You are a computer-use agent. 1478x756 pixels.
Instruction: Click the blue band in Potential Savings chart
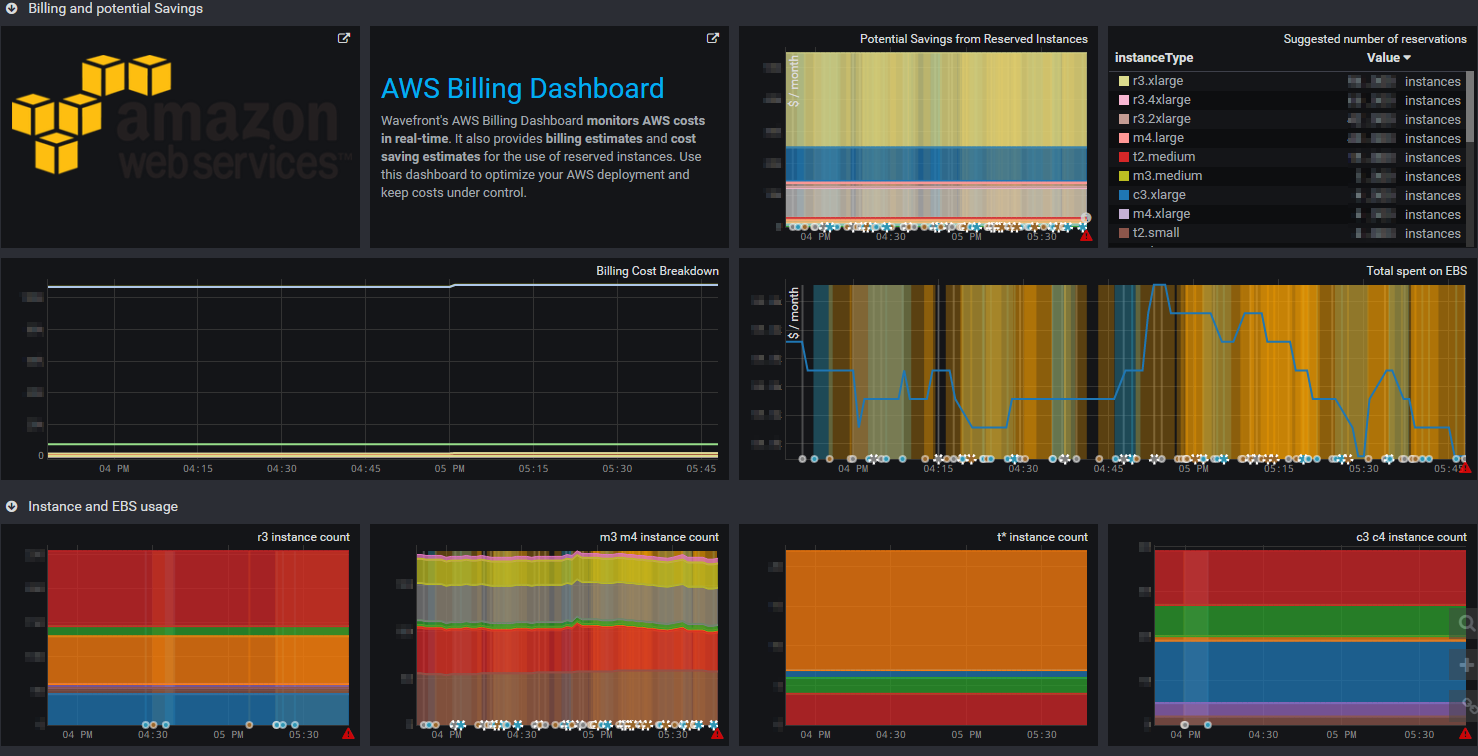[x=936, y=164]
